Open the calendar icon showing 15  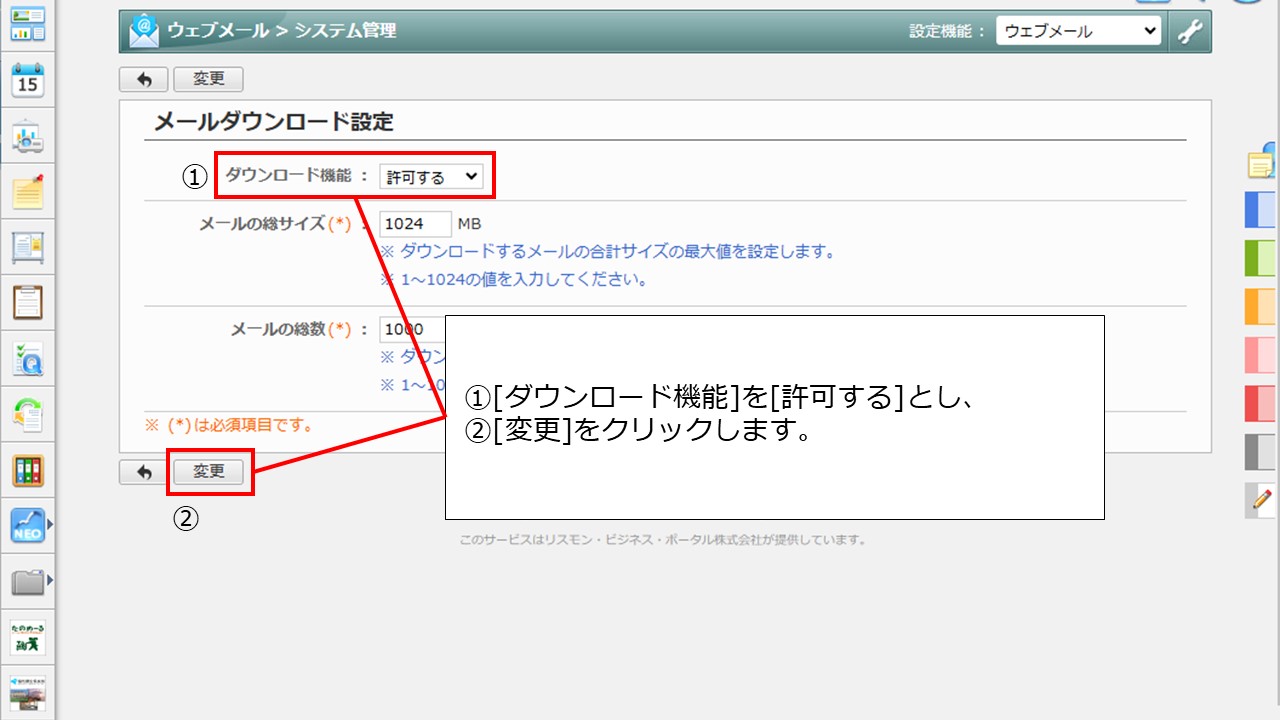click(27, 81)
